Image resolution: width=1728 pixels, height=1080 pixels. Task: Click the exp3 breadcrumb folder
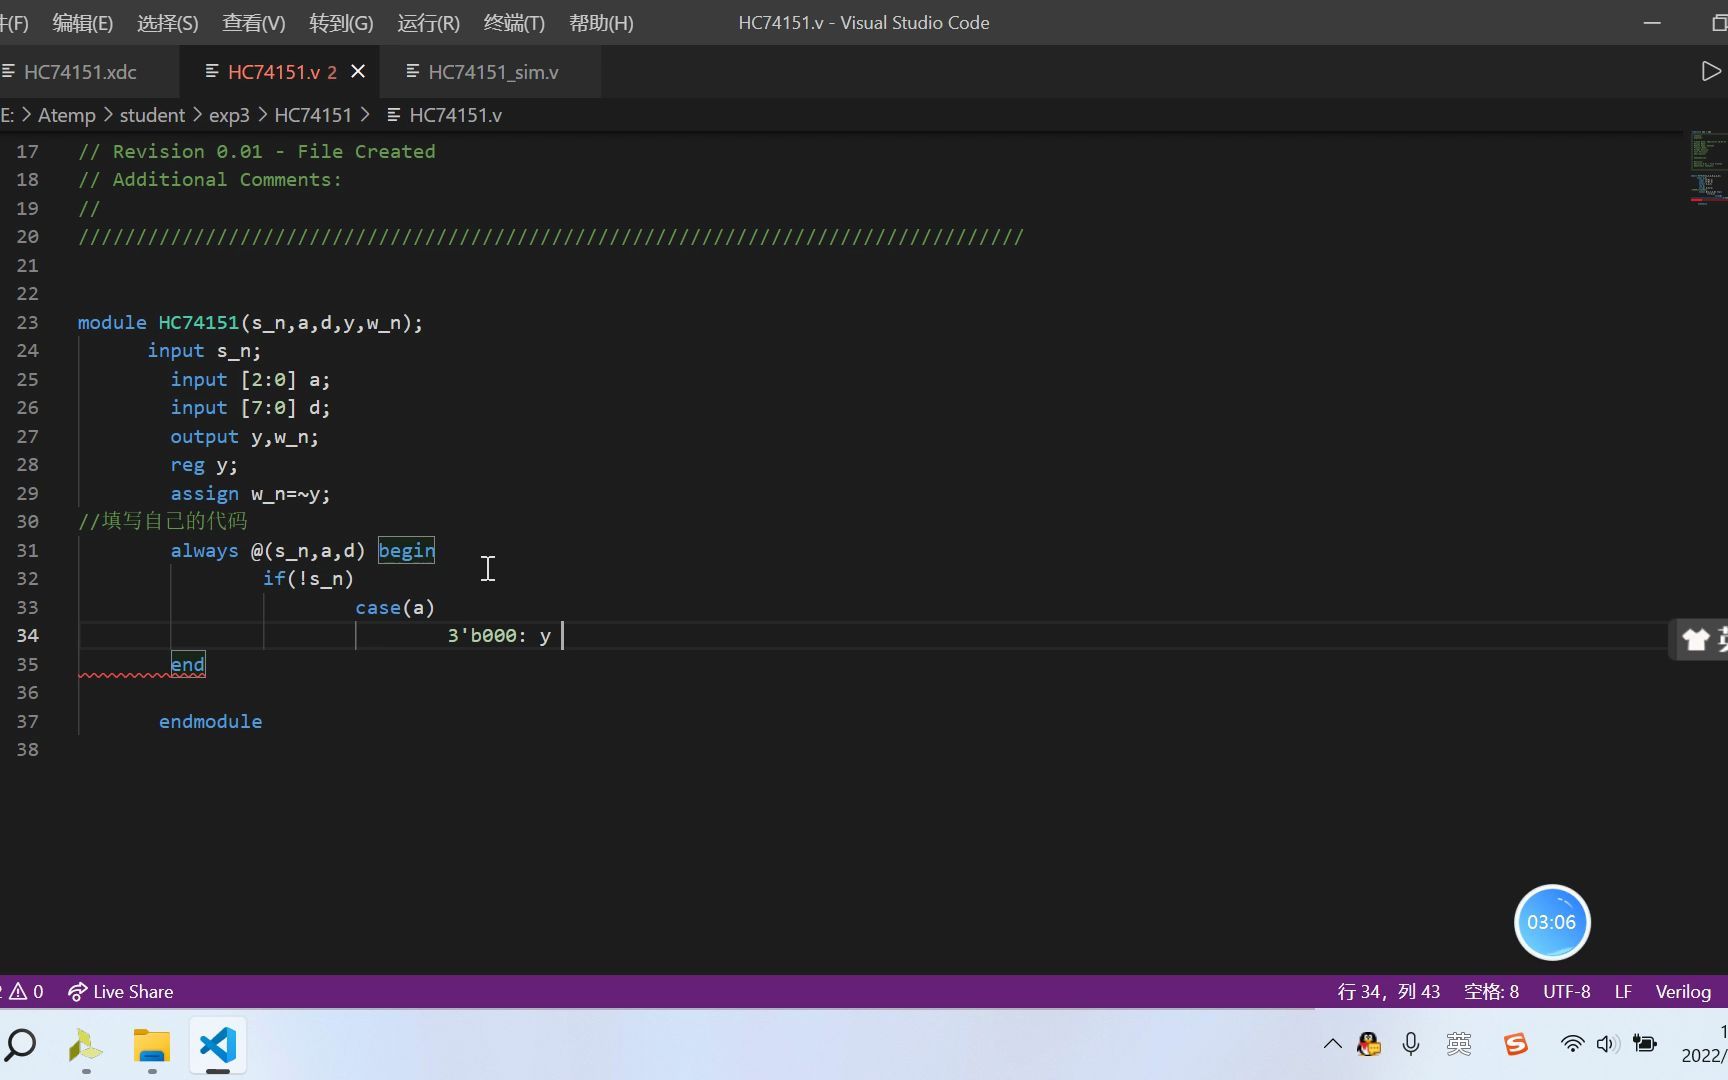pos(229,115)
